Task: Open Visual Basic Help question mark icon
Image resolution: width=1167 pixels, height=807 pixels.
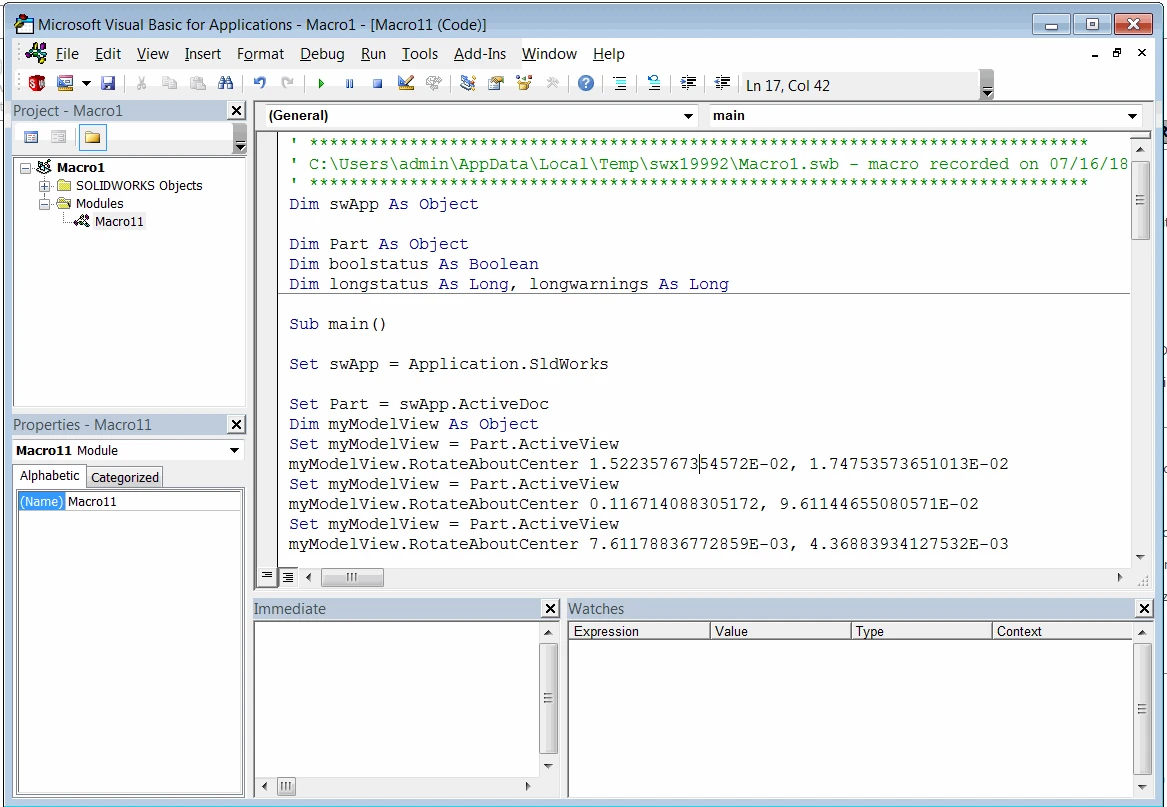Action: pyautogui.click(x=586, y=84)
